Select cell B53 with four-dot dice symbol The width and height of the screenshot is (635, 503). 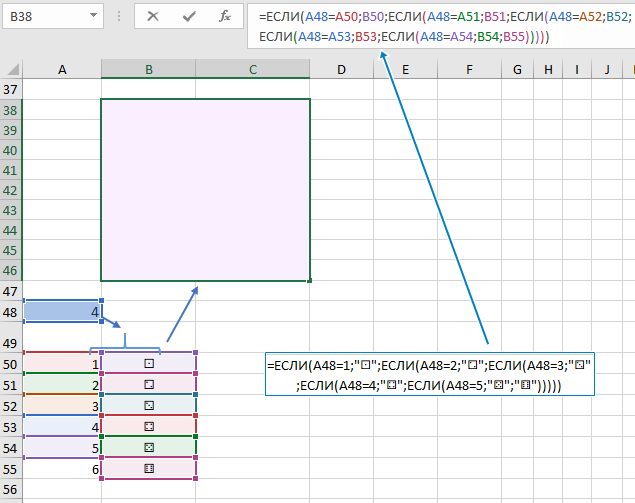pos(149,427)
